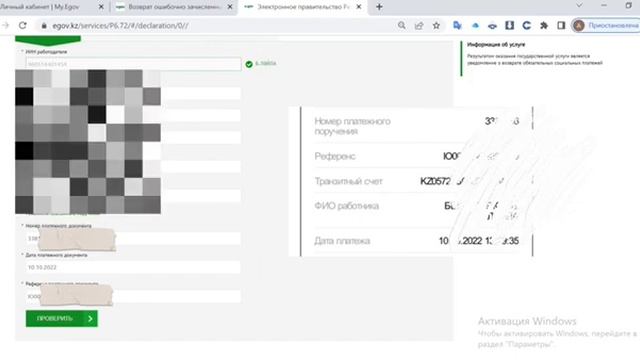Image resolution: width=640 pixels, height=360 pixels.
Task: Click the address bar URL egov.kz
Action: coord(120,25)
